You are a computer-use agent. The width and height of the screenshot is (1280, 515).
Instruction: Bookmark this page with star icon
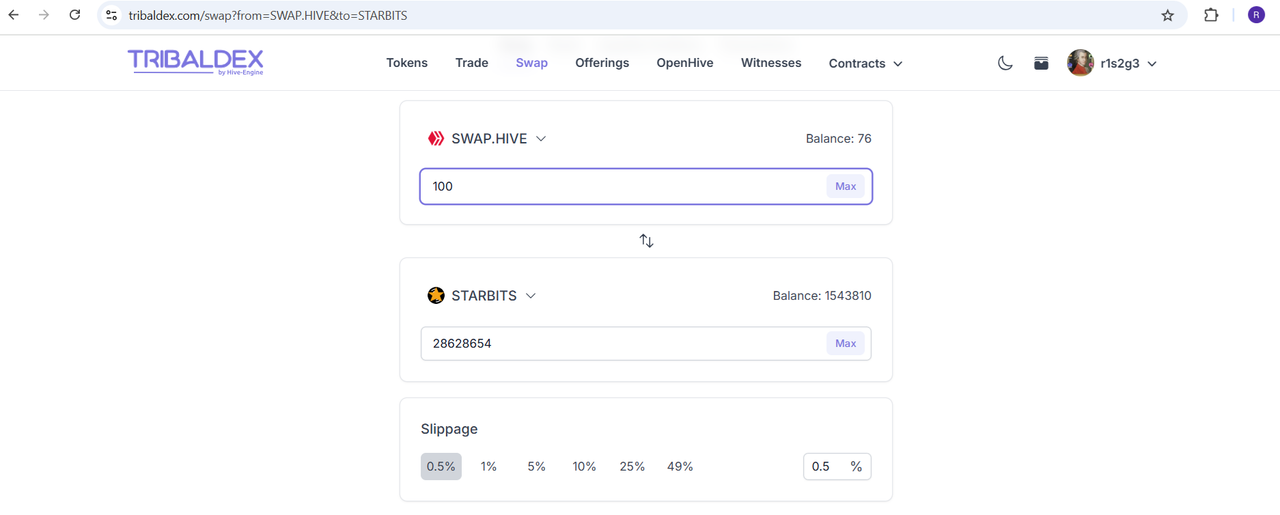(1167, 15)
